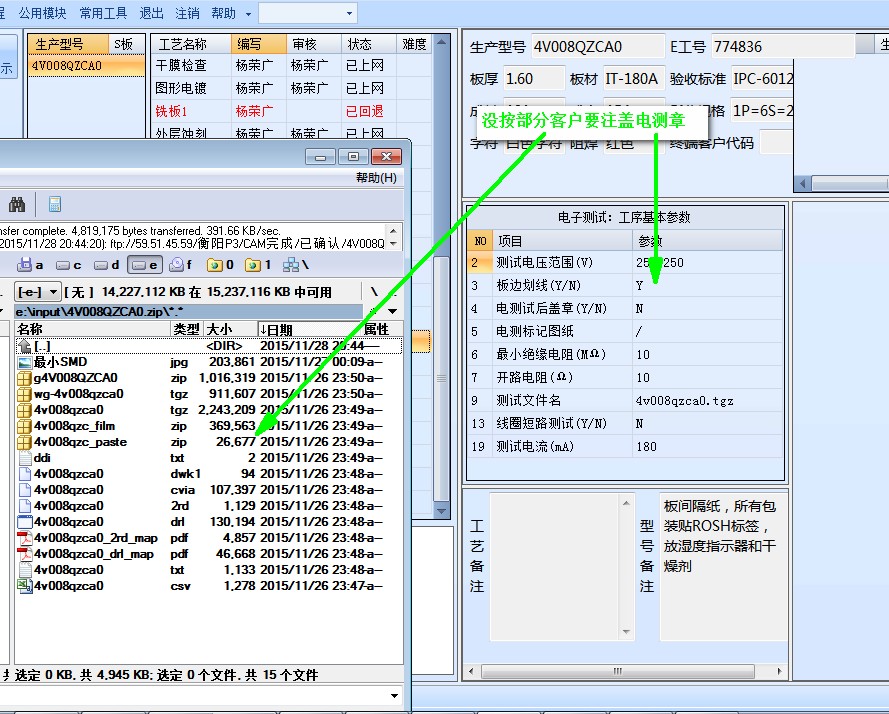Image resolution: width=889 pixels, height=714 pixels.
Task: Click the 板材 field showing IT-180A
Action: [633, 79]
